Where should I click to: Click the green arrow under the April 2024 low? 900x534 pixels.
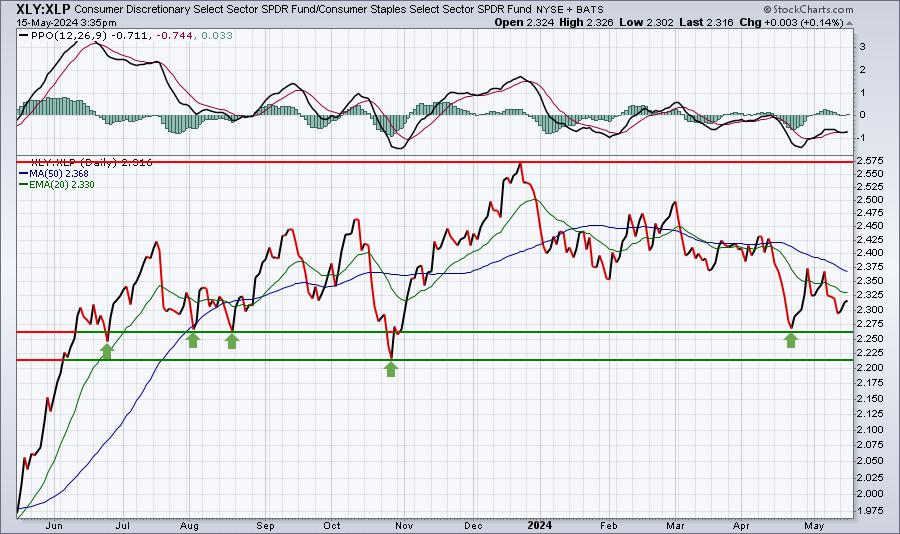tap(791, 340)
